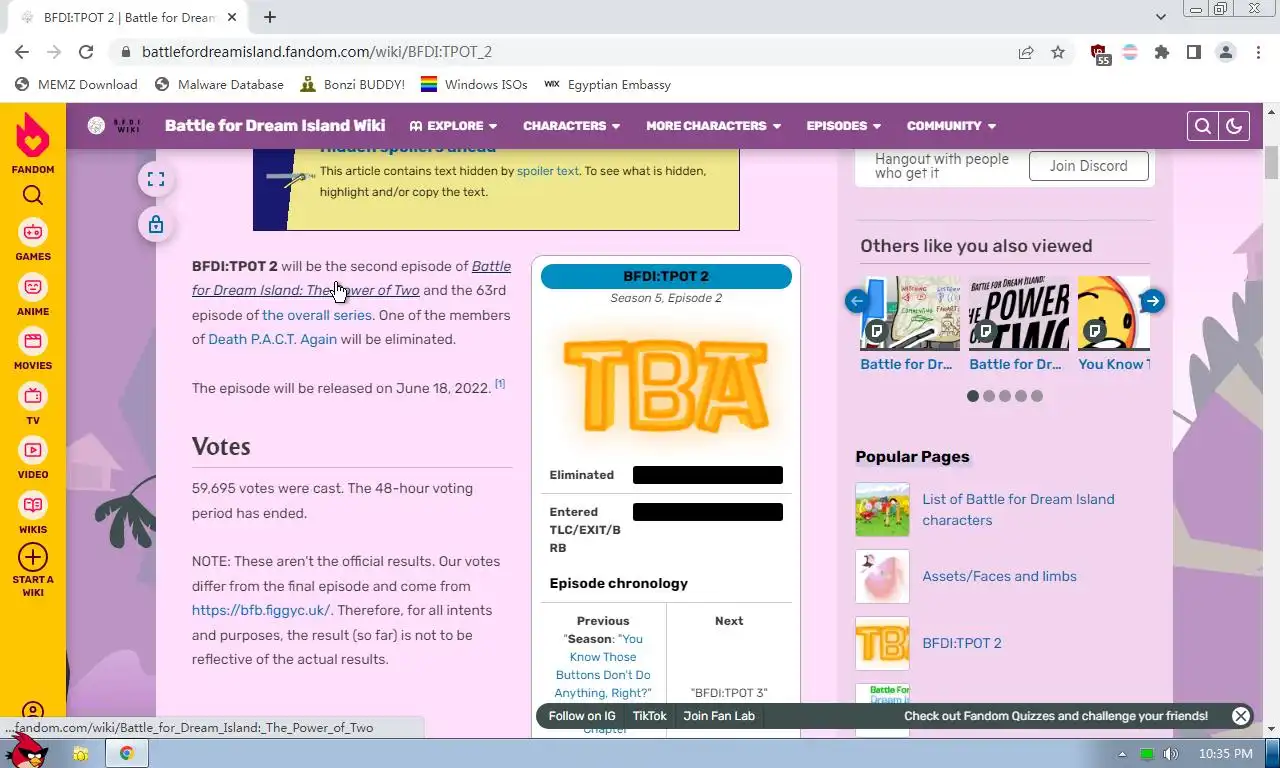This screenshot has width=1280, height=768.
Task: Open the Fandom sidebar search icon
Action: click(x=33, y=195)
